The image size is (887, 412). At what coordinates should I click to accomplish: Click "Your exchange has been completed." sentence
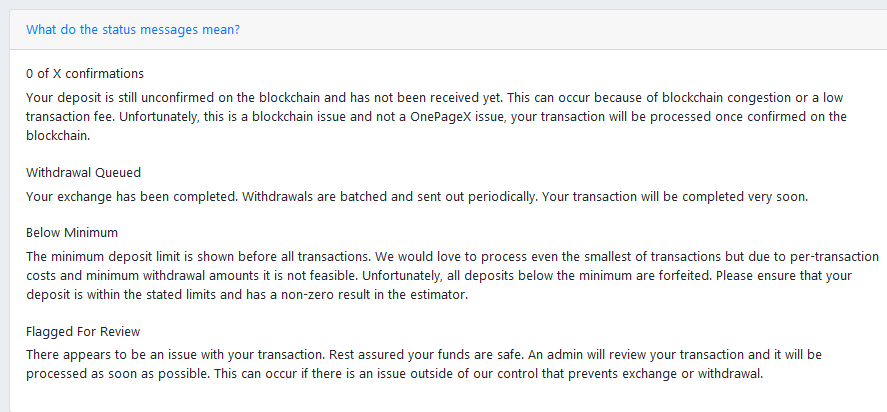[x=128, y=196]
